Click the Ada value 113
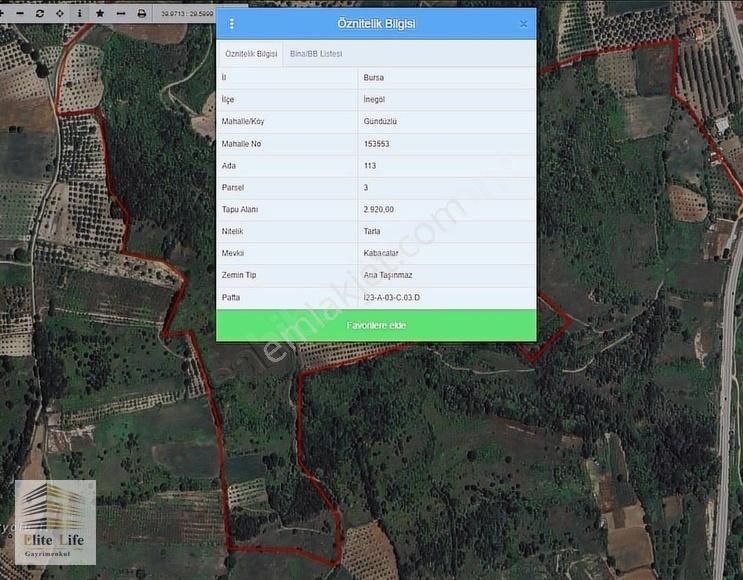This screenshot has width=743, height=580. coord(370,166)
